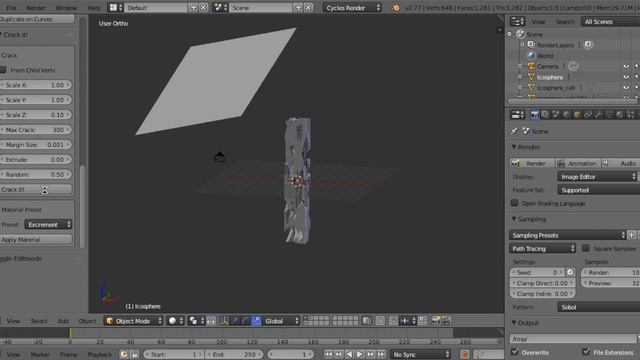The width and height of the screenshot is (640, 360).
Task: Open the Material properties tab icon
Action: 620,115
